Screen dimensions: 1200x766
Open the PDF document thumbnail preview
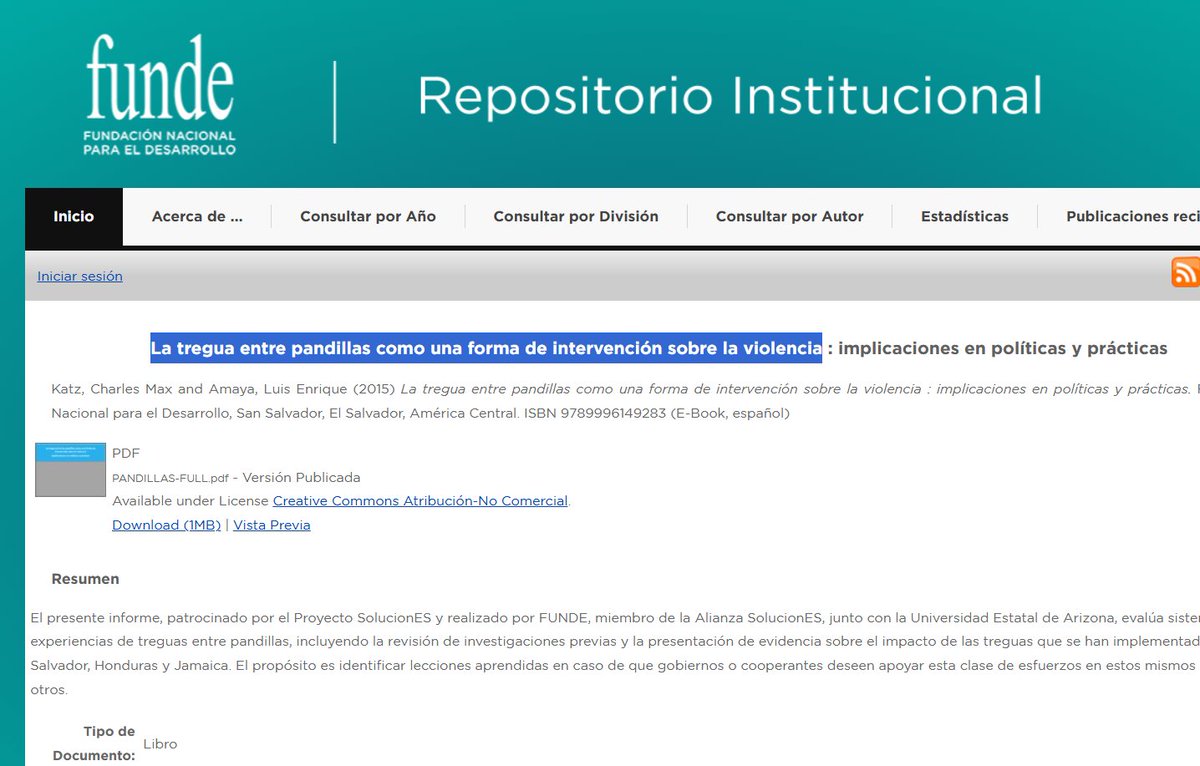(70, 470)
